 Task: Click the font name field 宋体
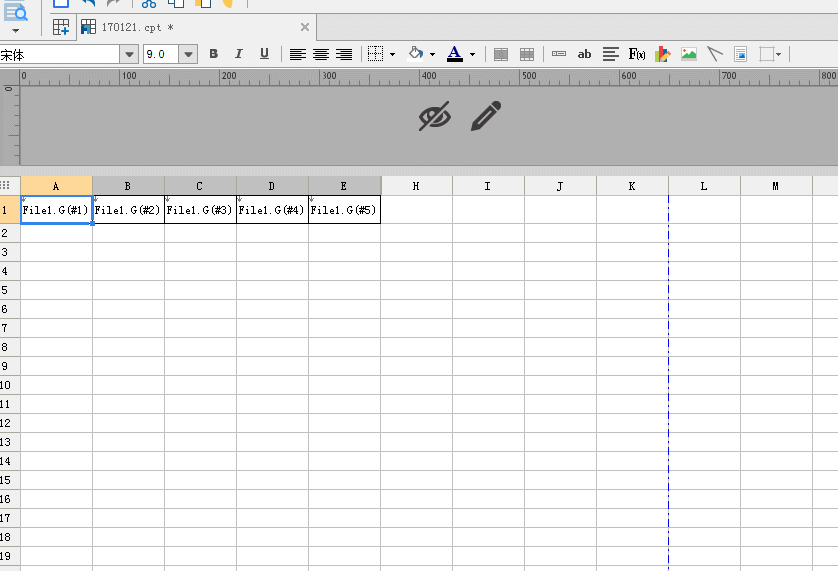(59, 55)
